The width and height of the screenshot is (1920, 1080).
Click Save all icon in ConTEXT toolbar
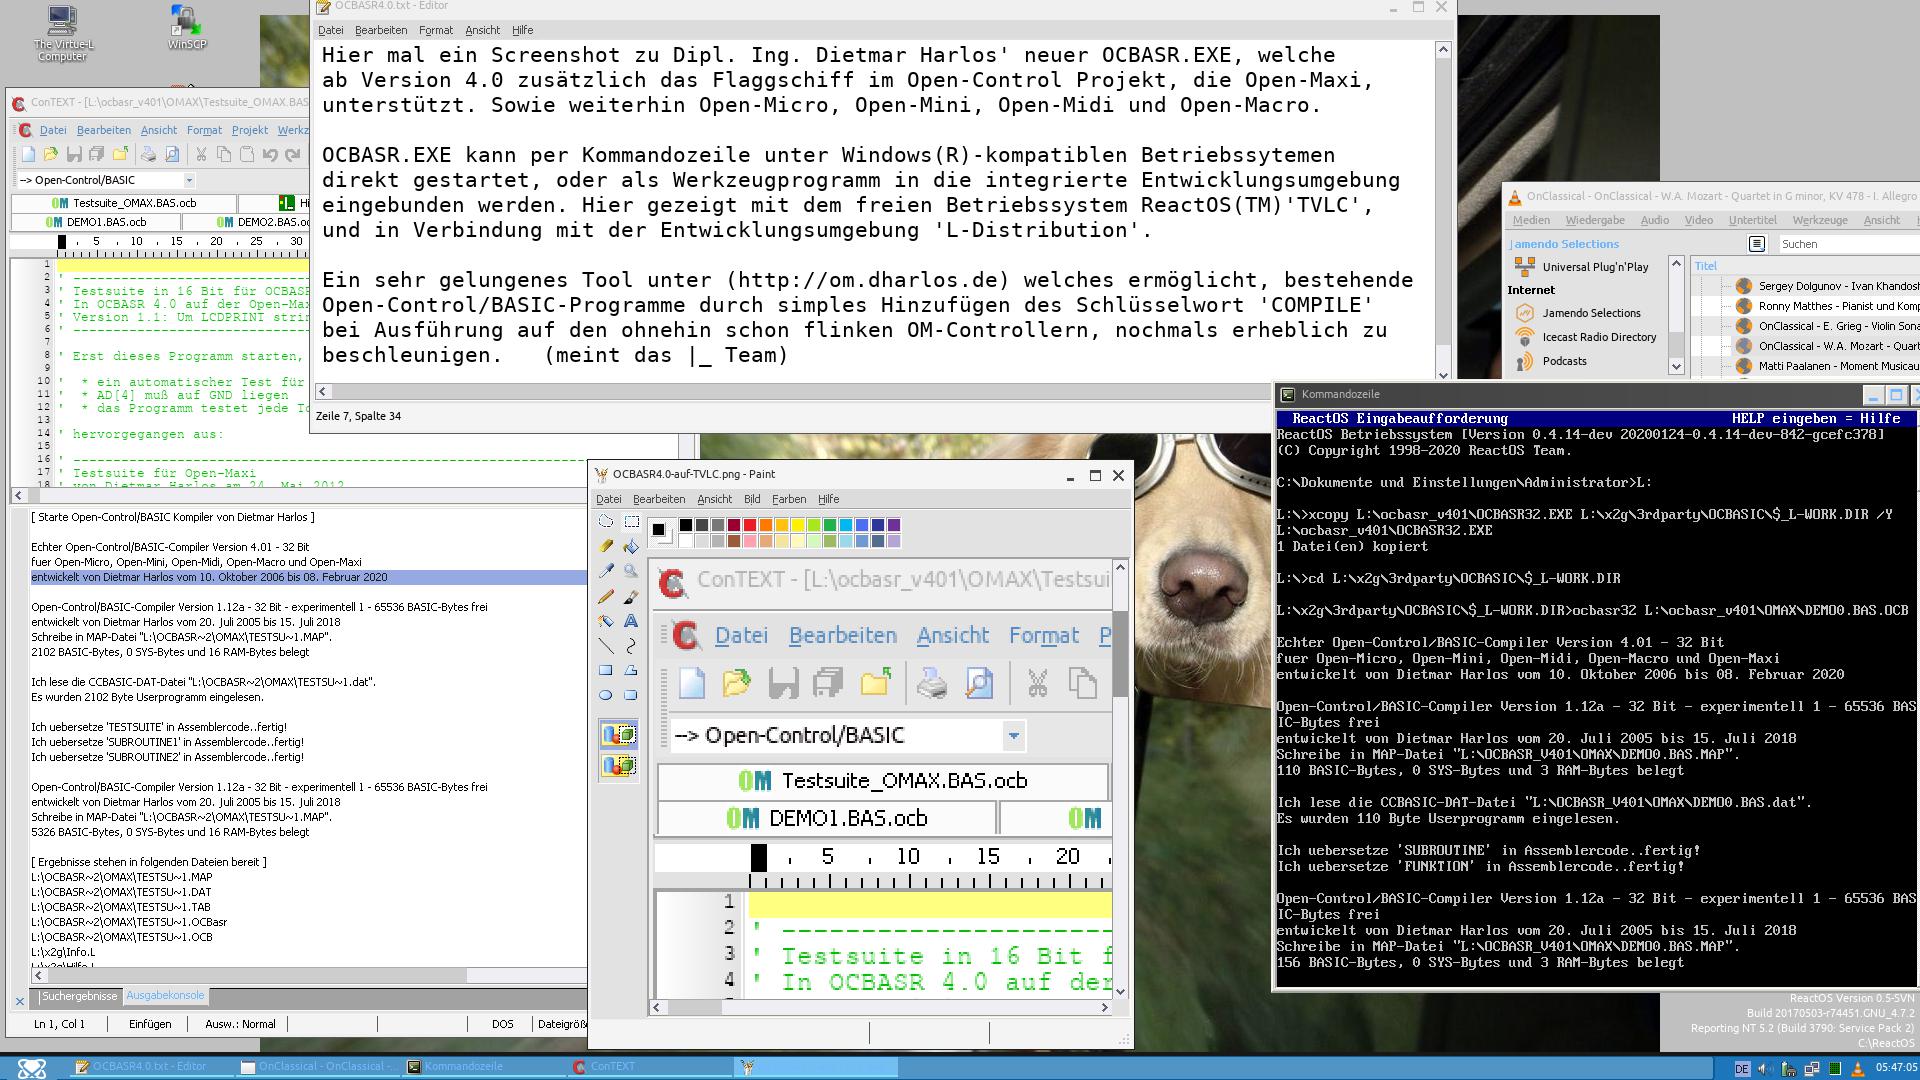pyautogui.click(x=97, y=154)
